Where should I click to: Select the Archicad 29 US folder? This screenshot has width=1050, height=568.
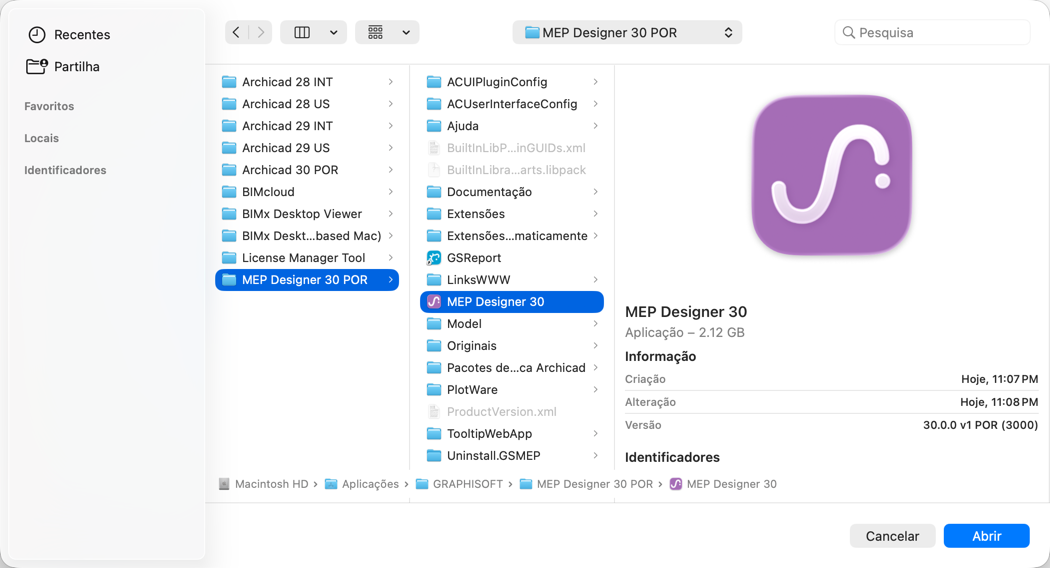pos(307,147)
